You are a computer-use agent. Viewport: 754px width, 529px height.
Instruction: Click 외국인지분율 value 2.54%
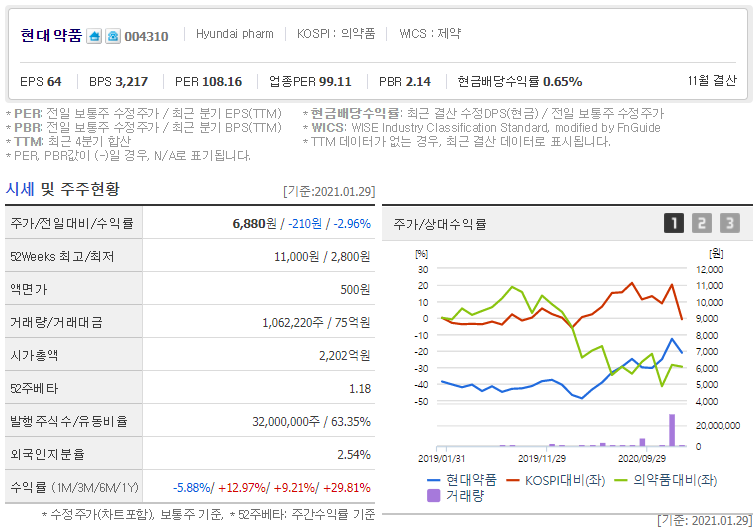pos(354,454)
